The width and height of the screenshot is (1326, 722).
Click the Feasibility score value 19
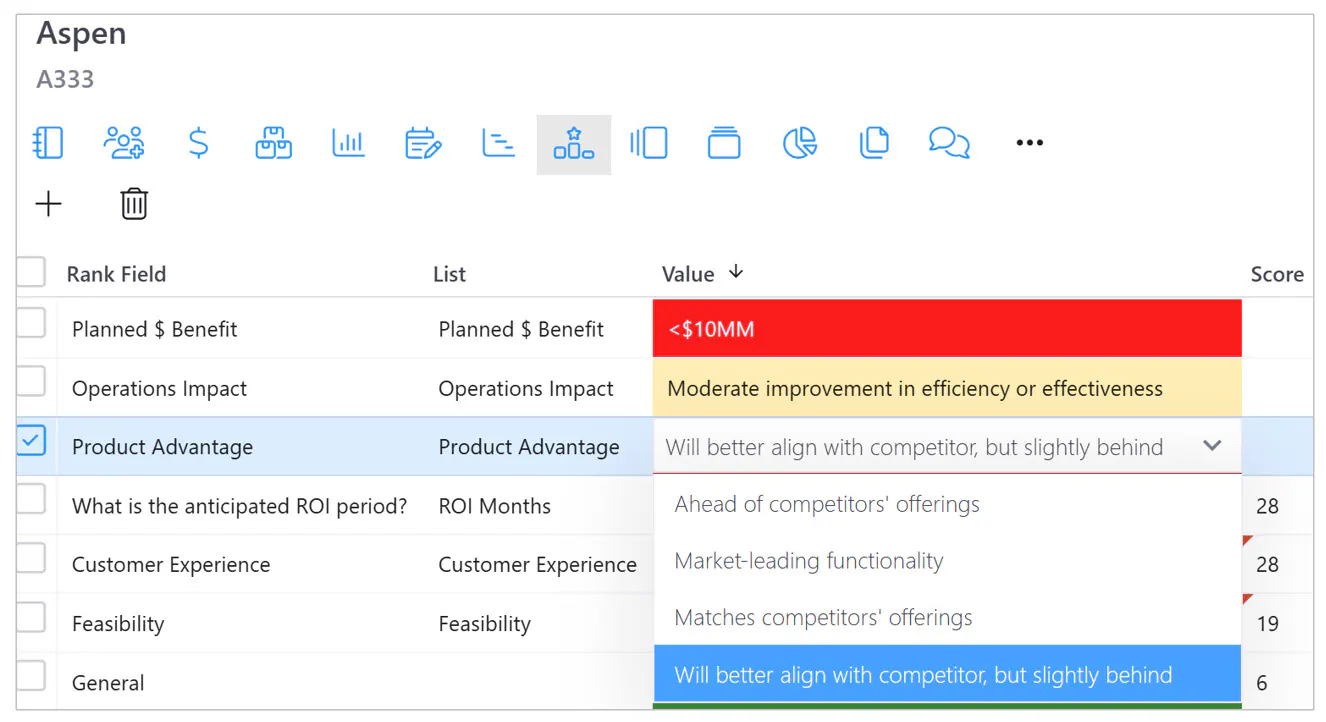(x=1267, y=624)
